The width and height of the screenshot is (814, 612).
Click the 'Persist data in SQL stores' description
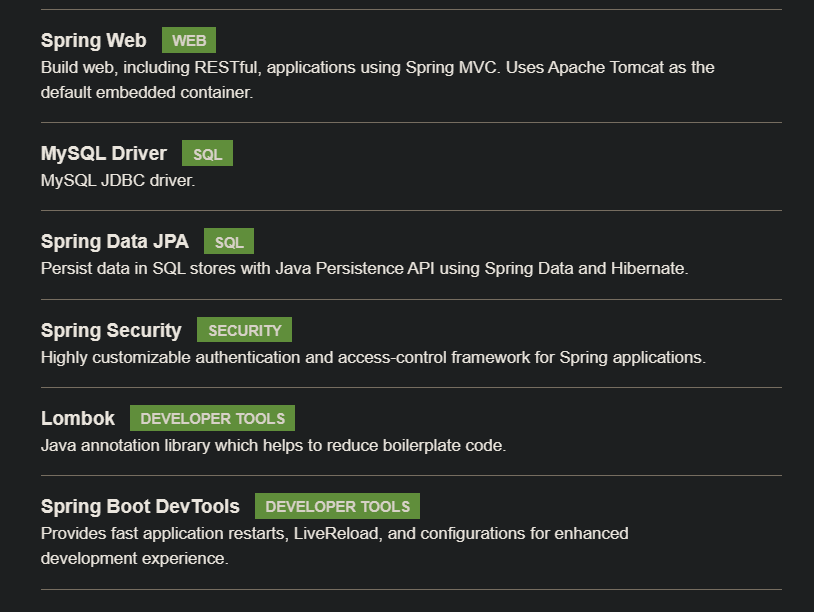(364, 268)
